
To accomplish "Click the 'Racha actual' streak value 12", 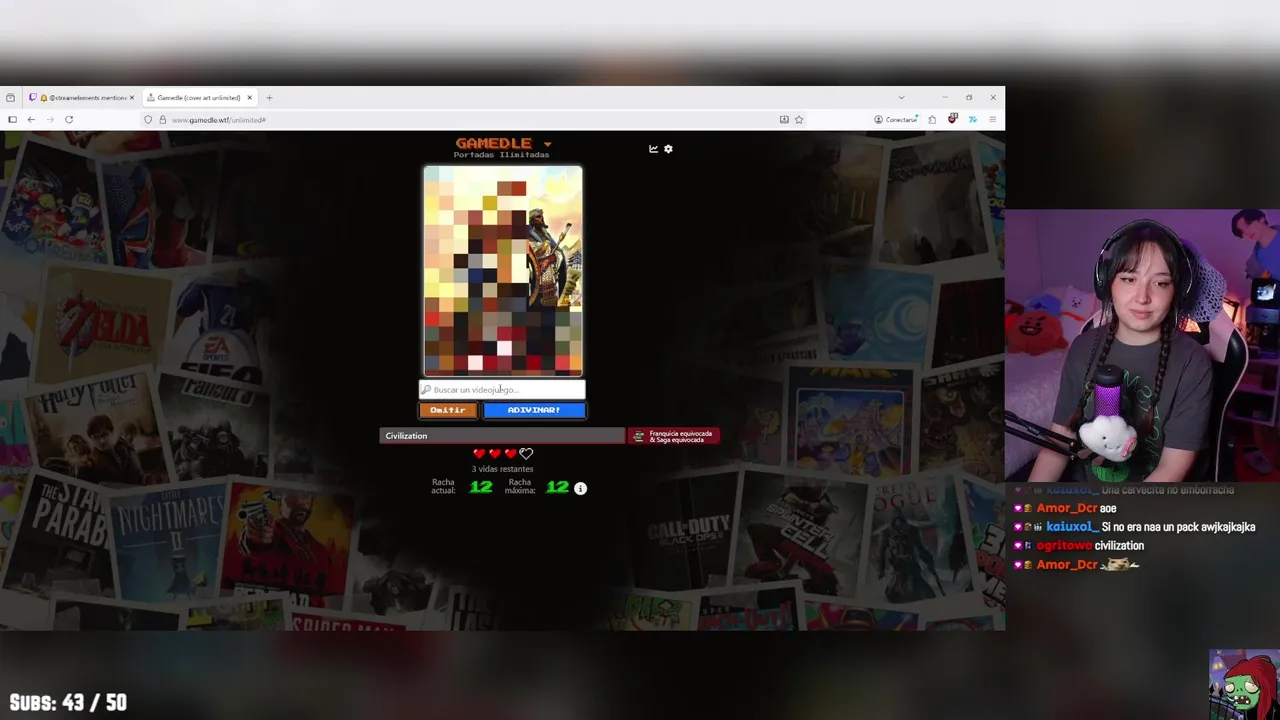I will click(481, 487).
